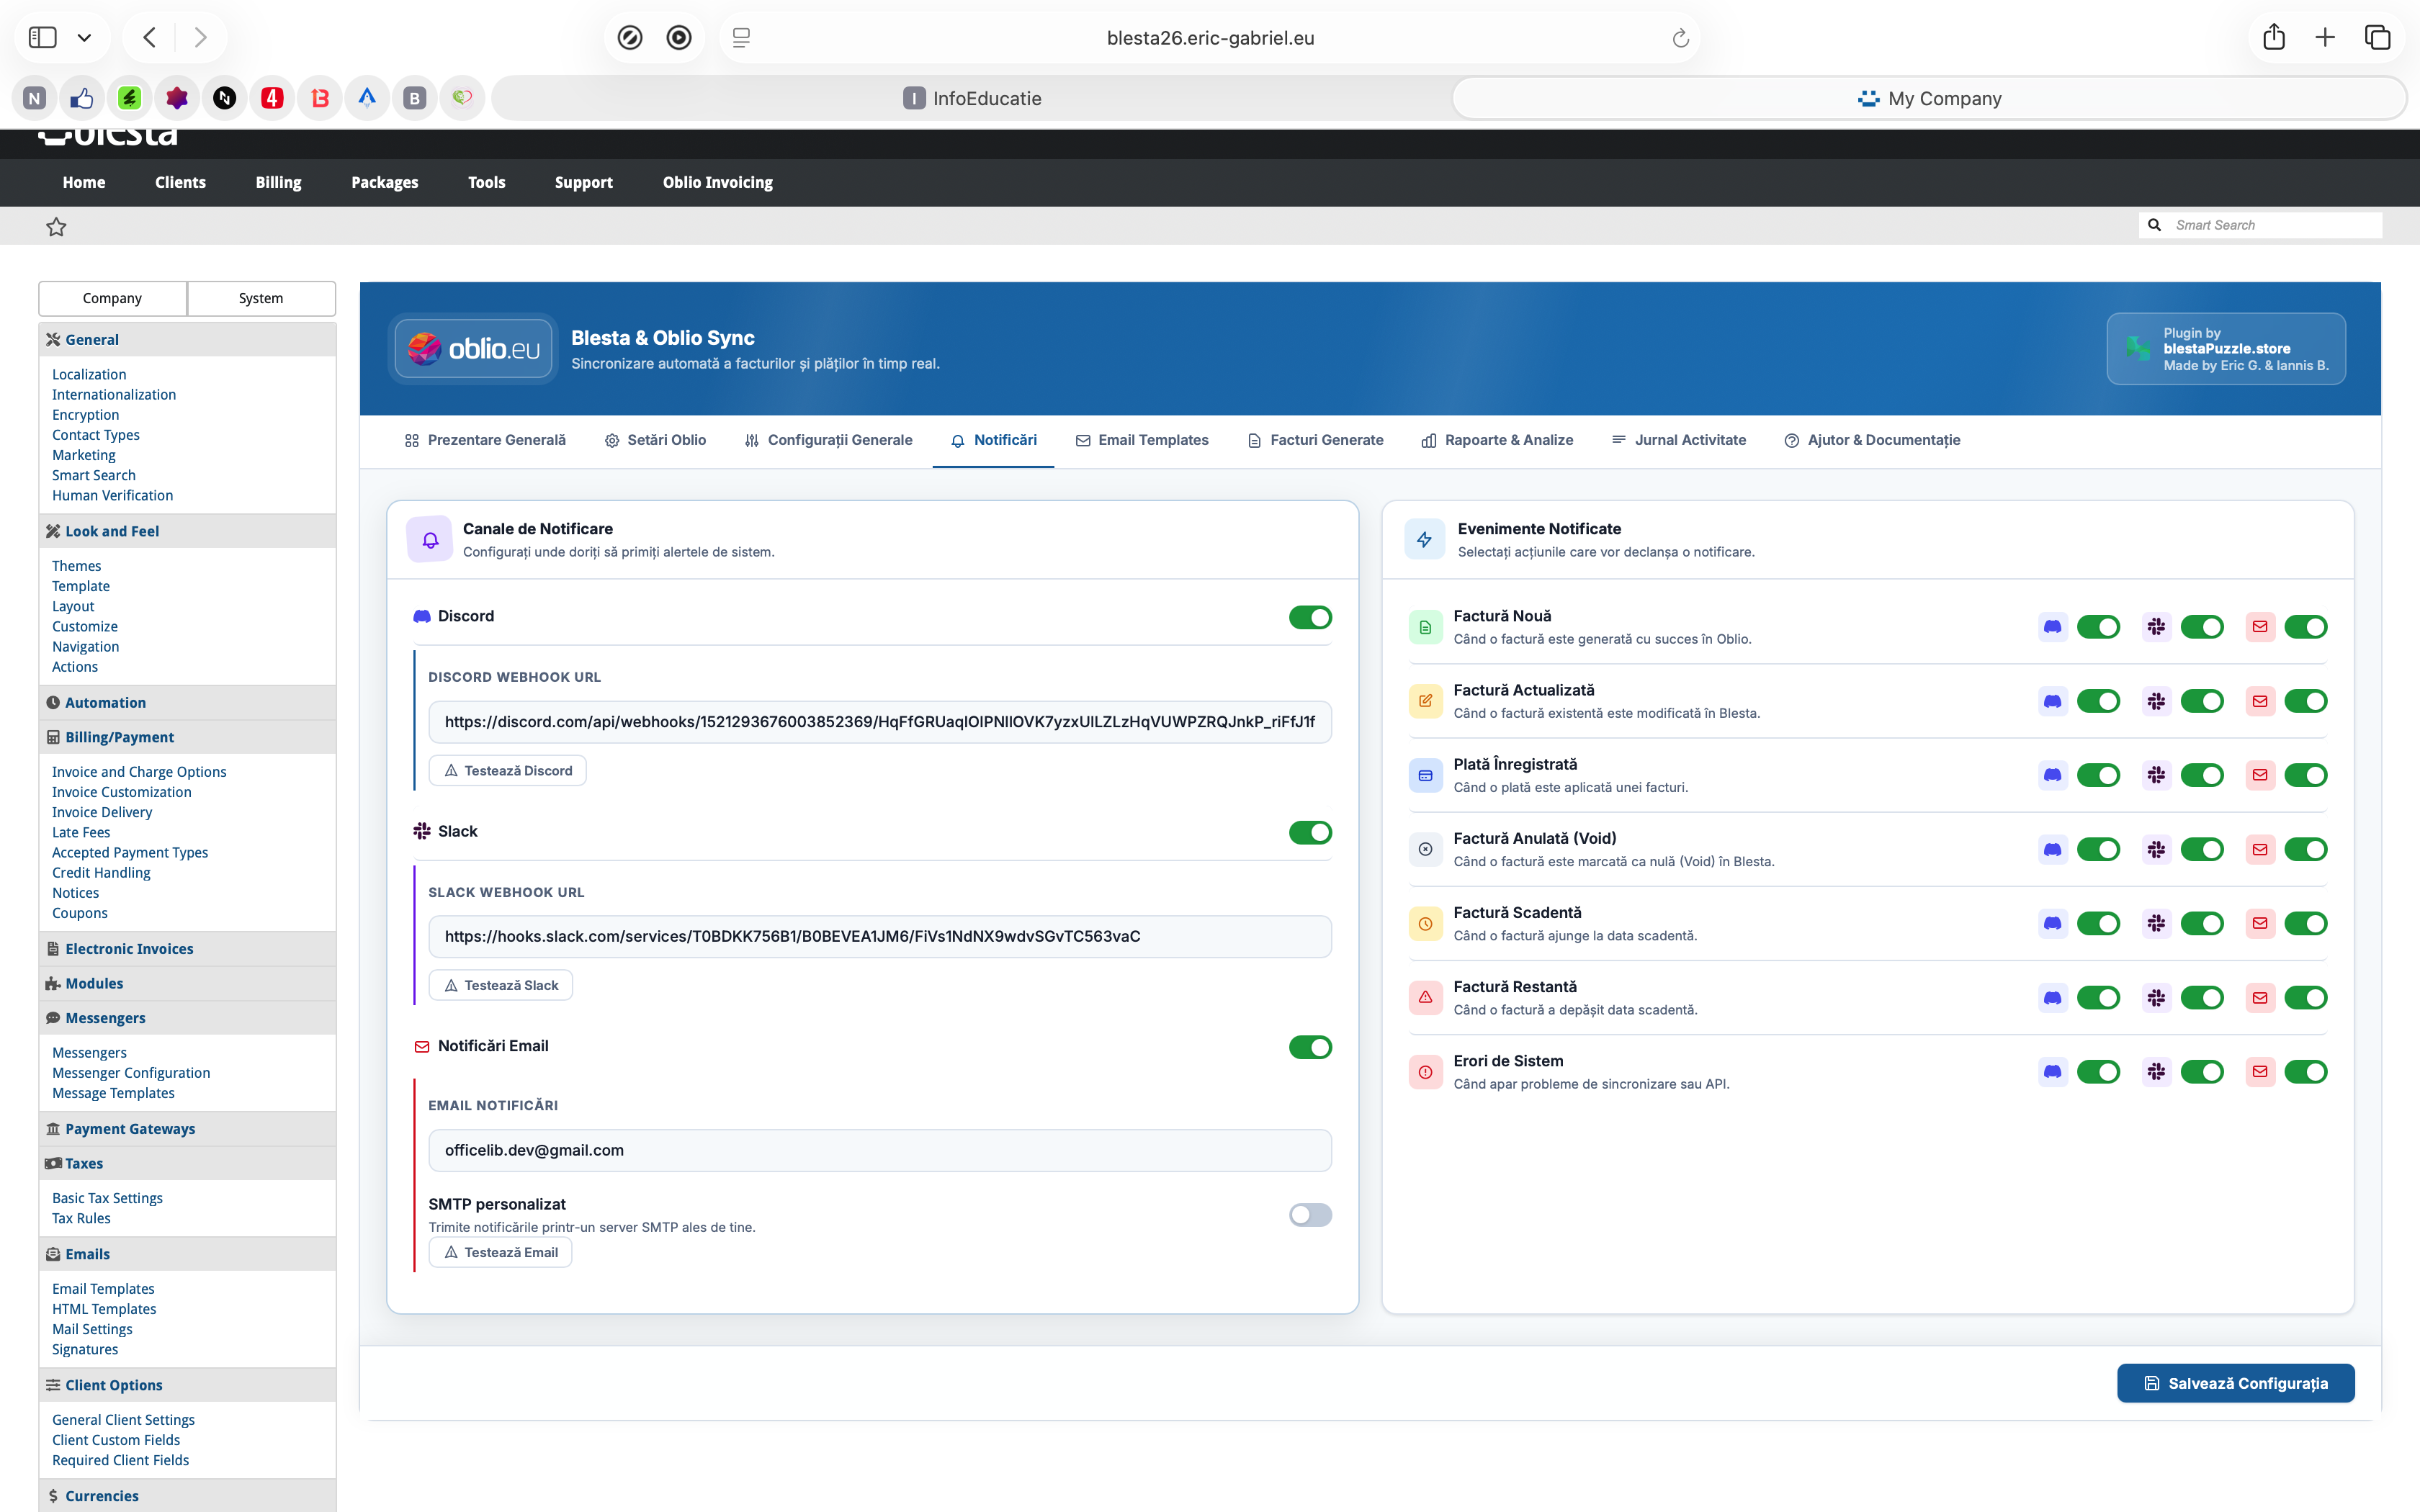Click the Email Notificări address field
The image size is (2420, 1512).
pos(880,1150)
